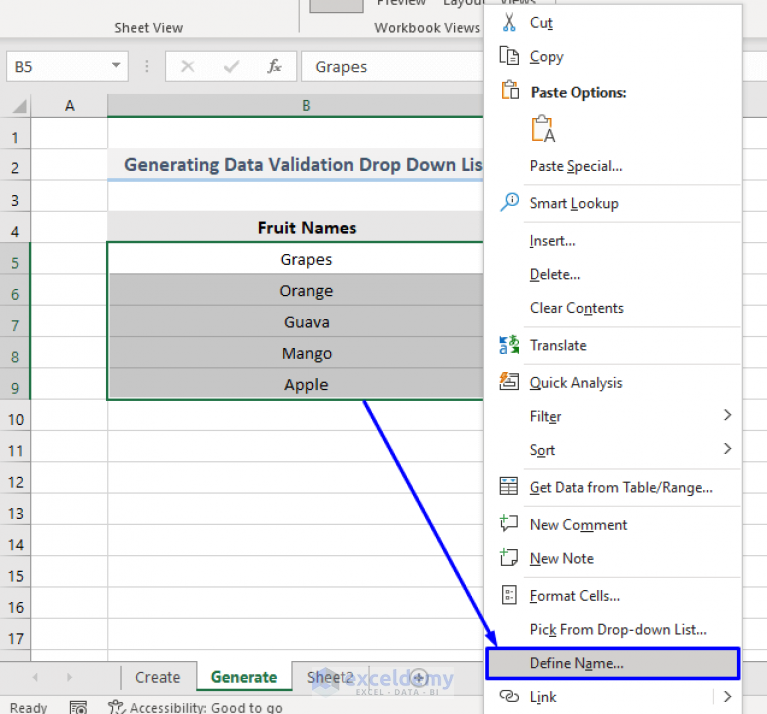This screenshot has height=714, width=767.
Task: Click the macro recording status bar icon
Action: (x=78, y=707)
